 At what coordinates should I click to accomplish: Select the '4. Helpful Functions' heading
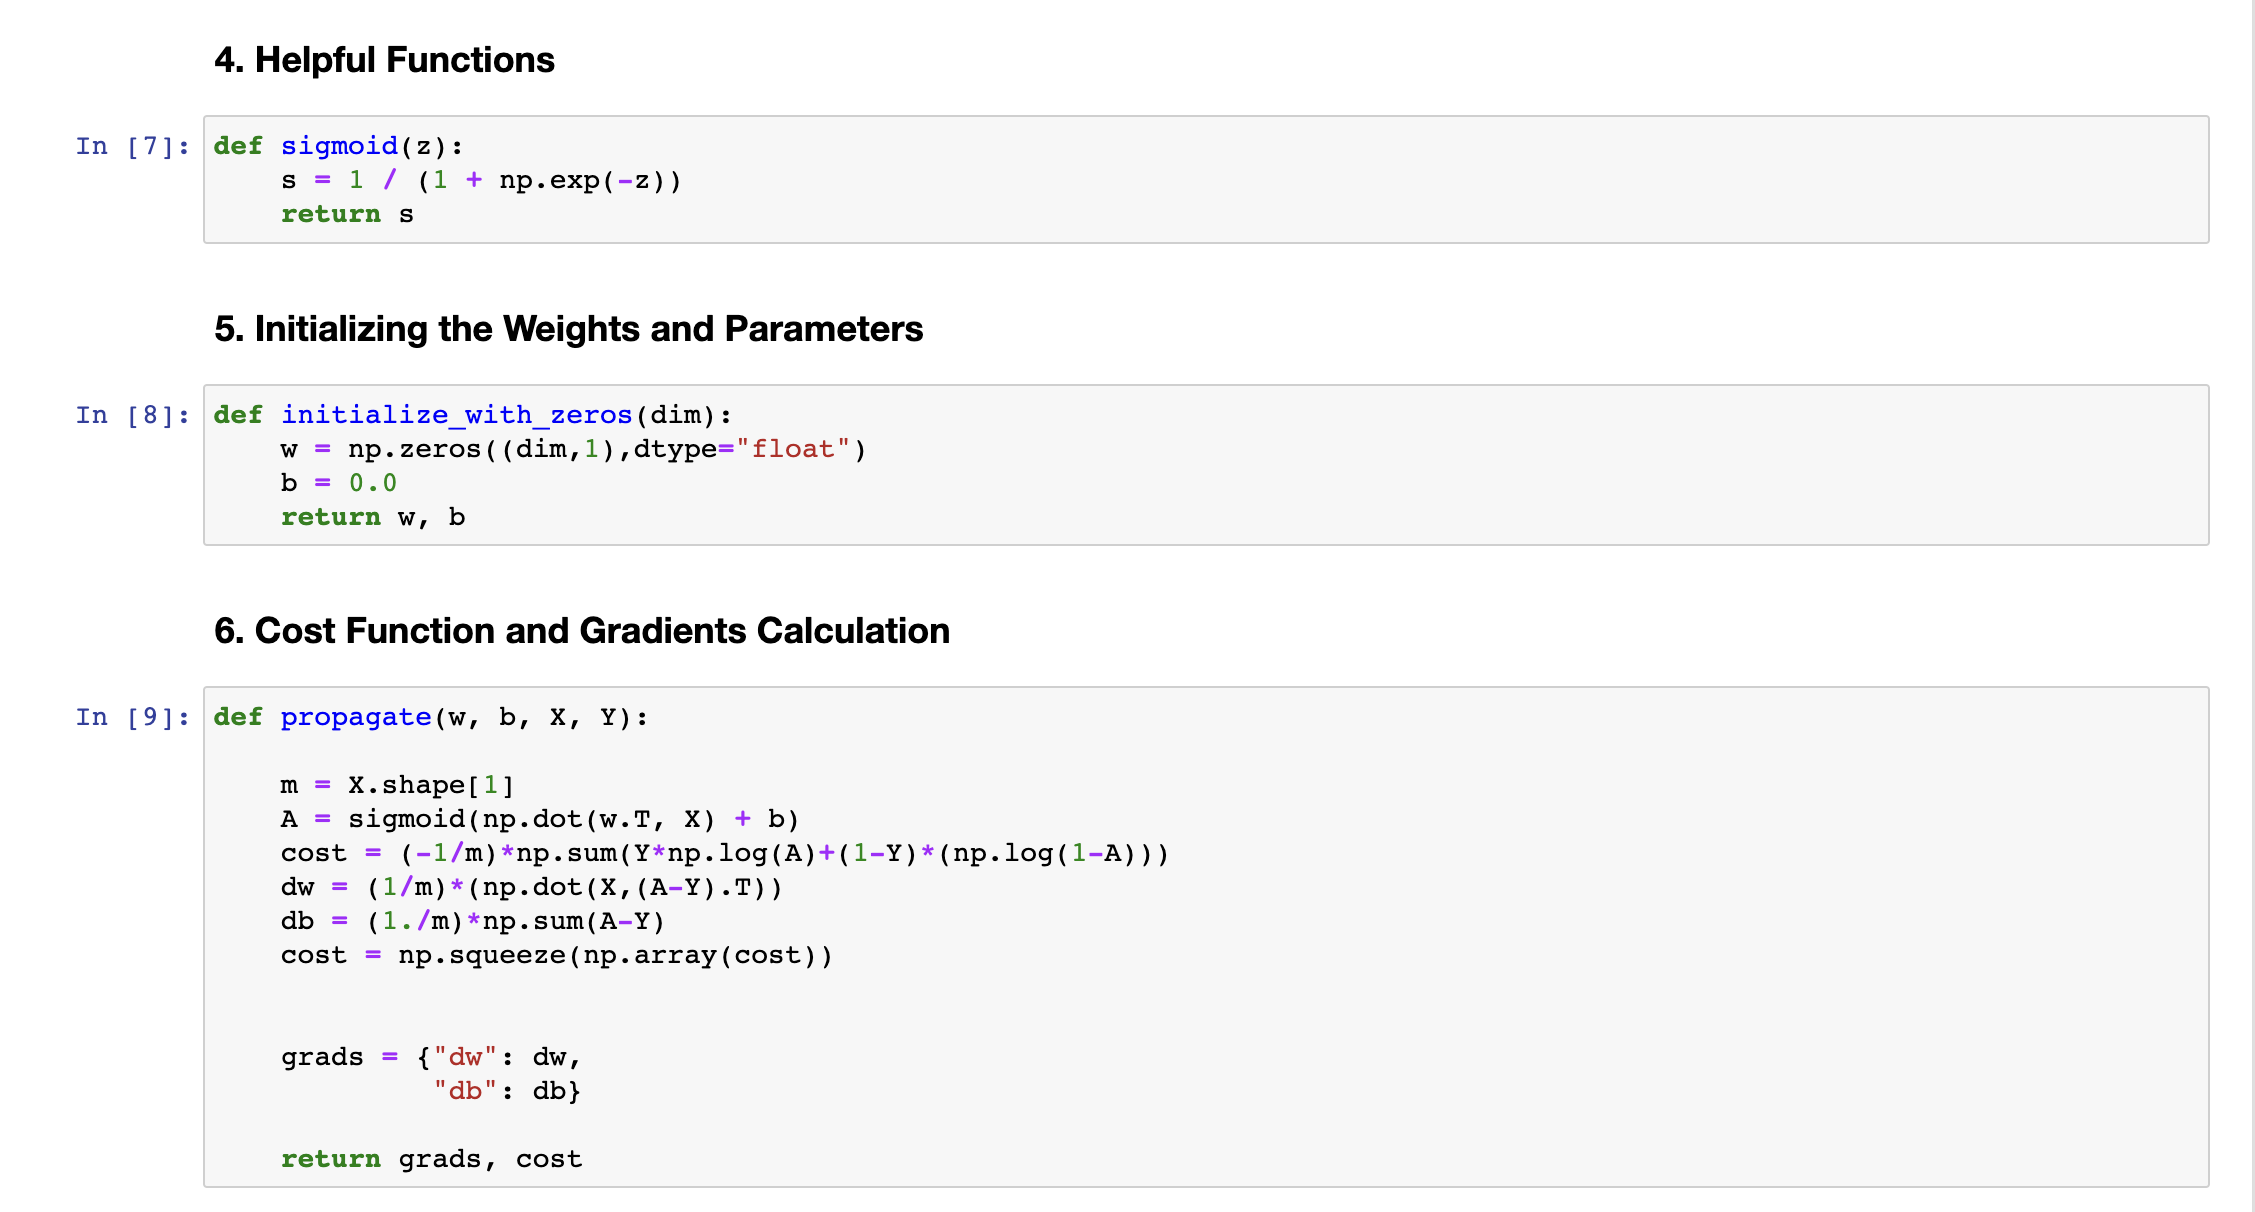click(384, 60)
